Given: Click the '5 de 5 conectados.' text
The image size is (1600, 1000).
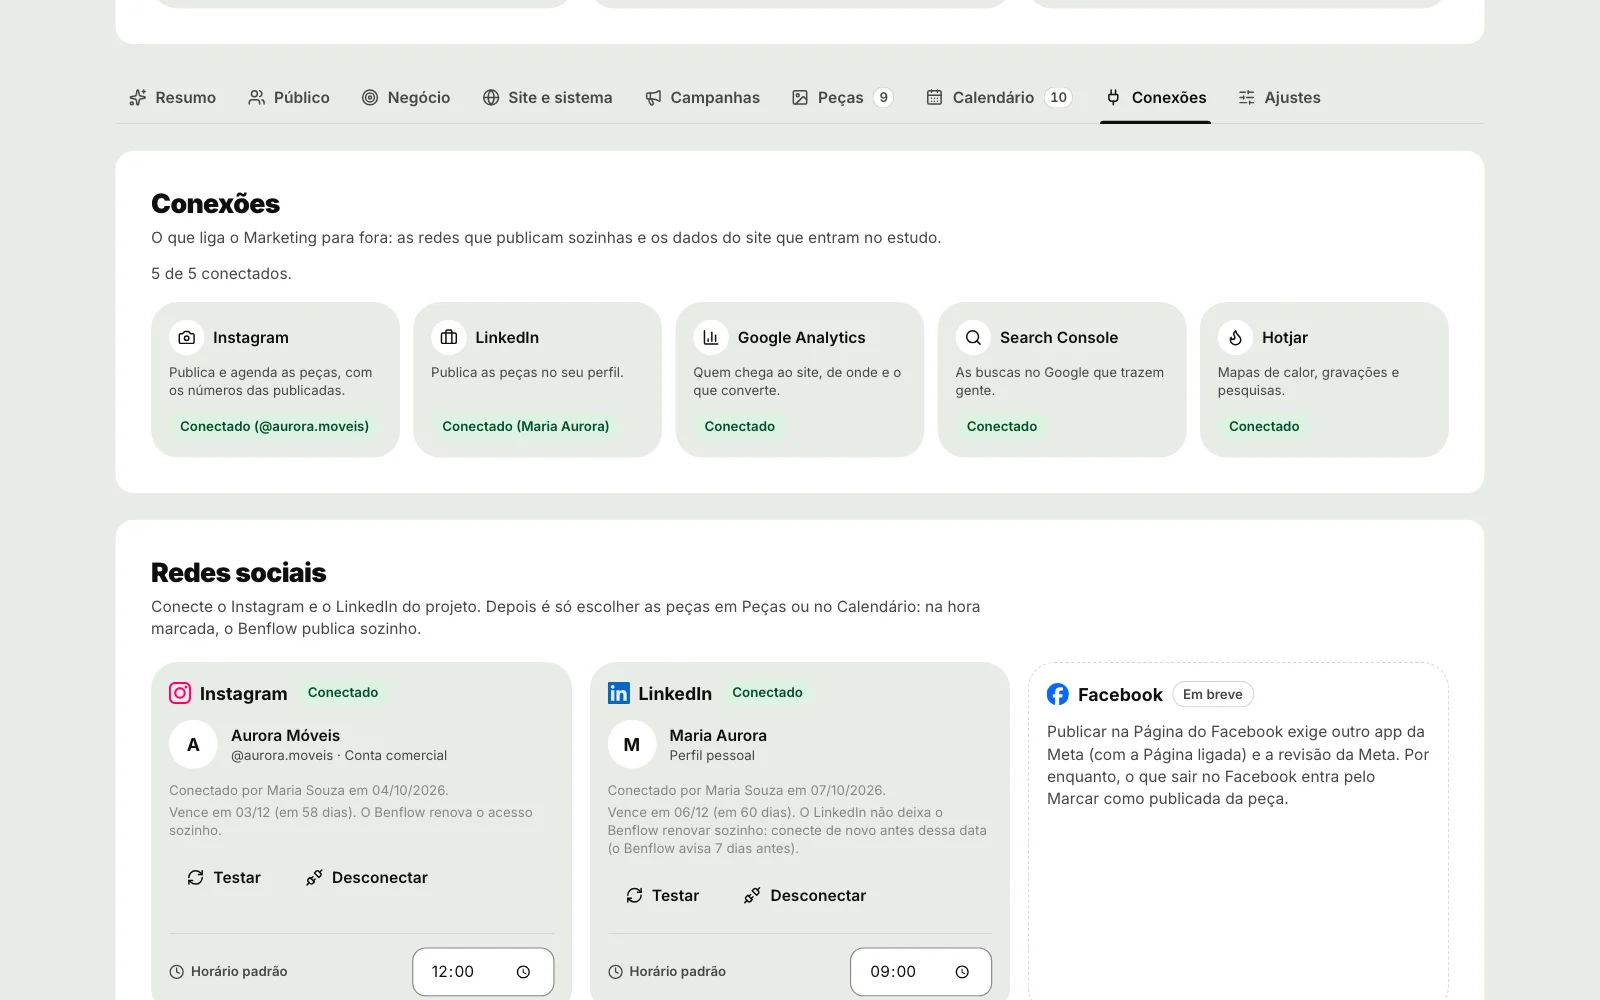Looking at the screenshot, I should click(221, 274).
